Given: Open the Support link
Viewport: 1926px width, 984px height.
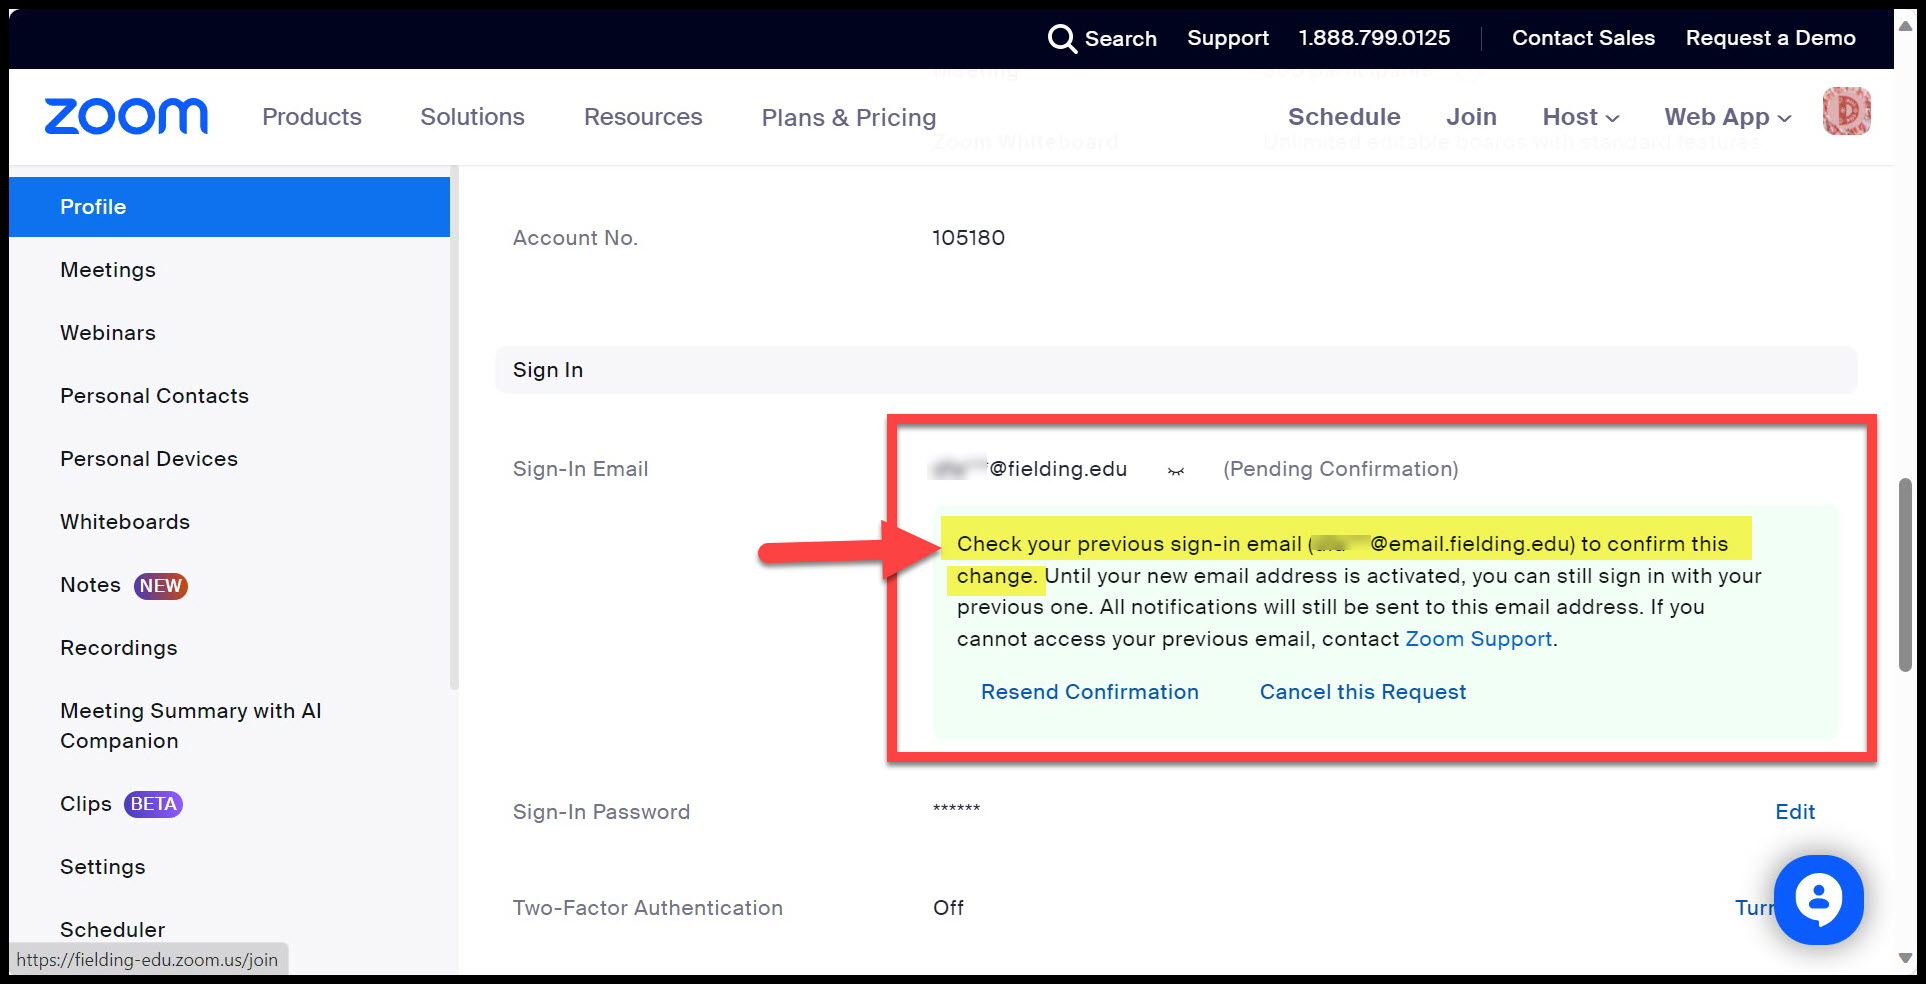Looking at the screenshot, I should [x=1228, y=38].
